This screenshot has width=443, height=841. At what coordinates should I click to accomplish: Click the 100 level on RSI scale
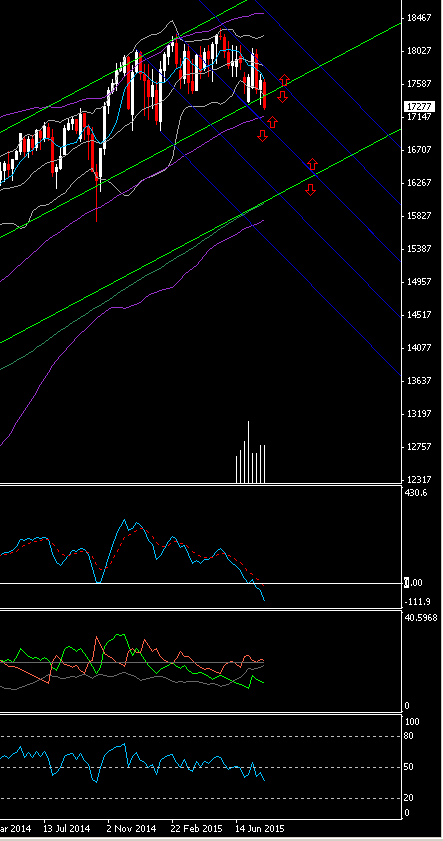coord(413,722)
